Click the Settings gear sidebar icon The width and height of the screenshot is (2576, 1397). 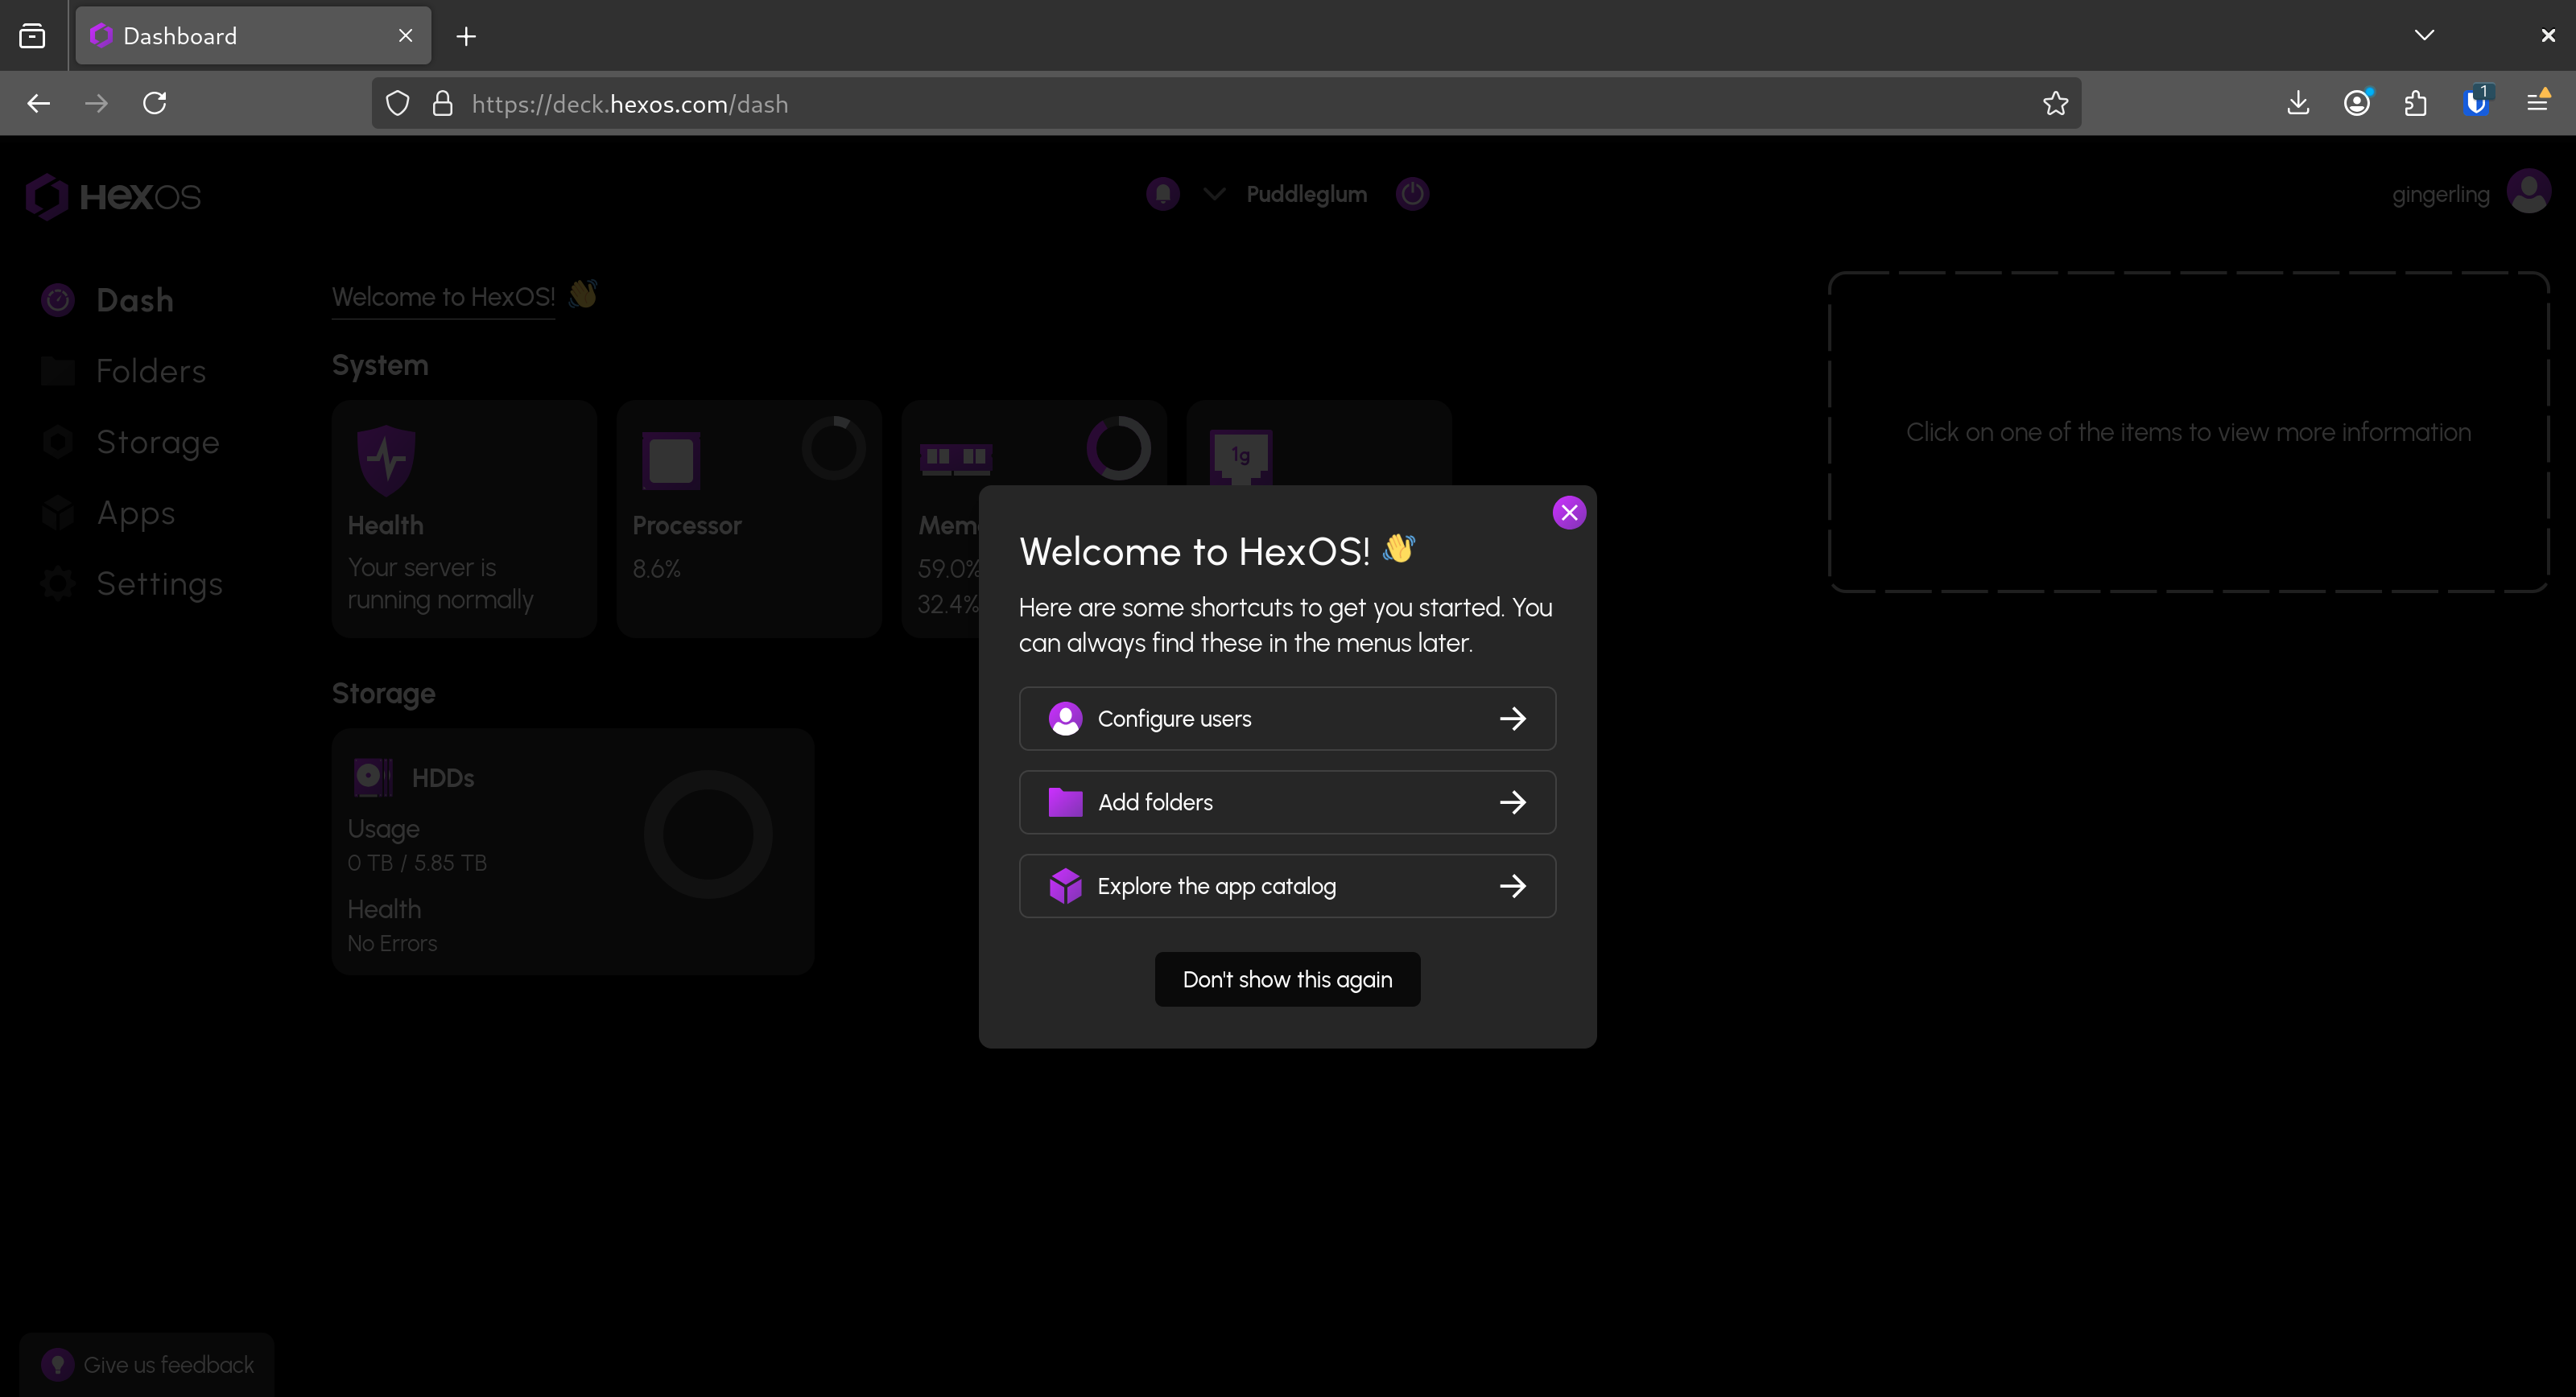coord(58,584)
